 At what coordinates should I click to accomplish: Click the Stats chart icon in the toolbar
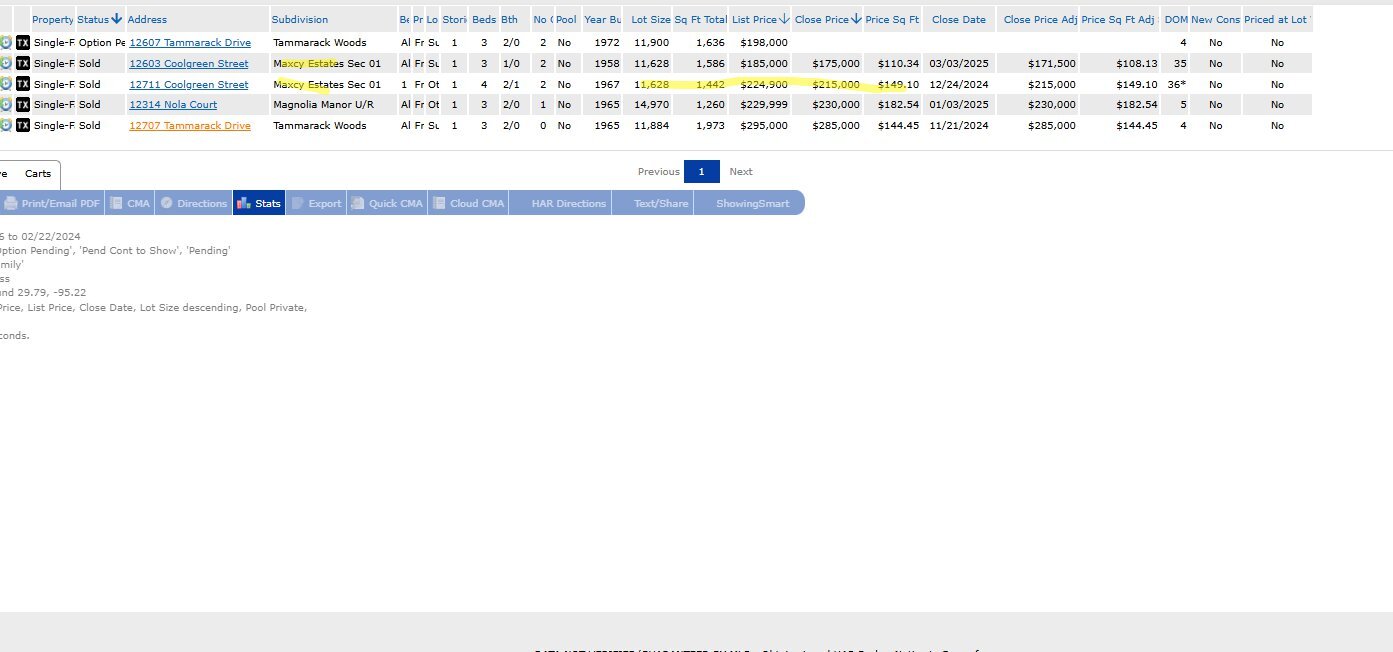click(242, 203)
